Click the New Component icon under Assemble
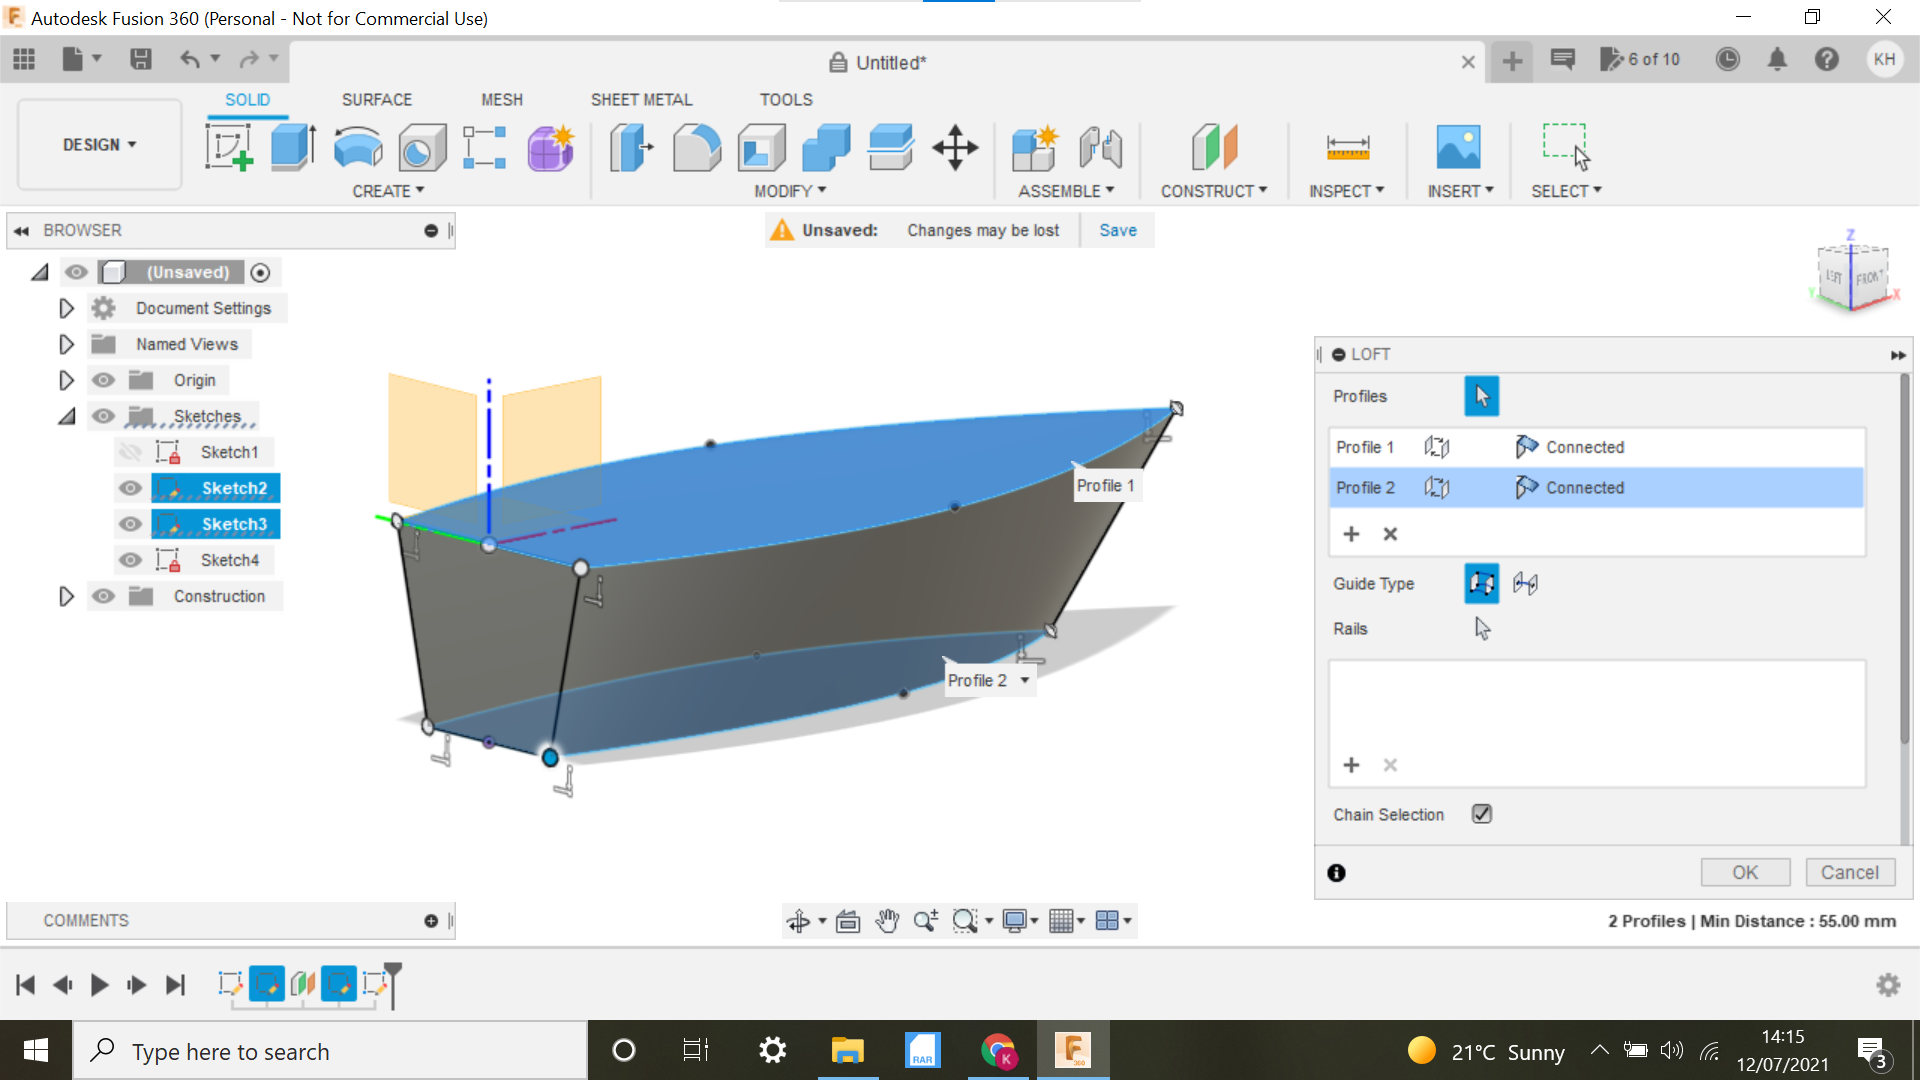The image size is (1920, 1080). click(x=1035, y=147)
